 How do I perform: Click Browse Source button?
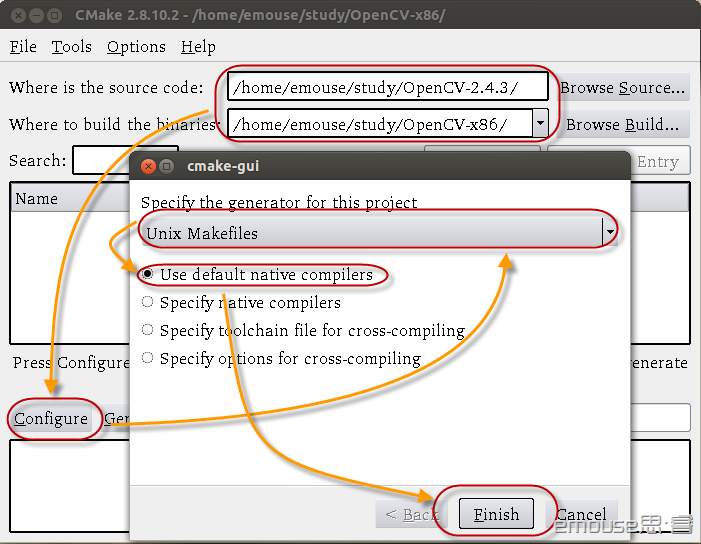tap(623, 87)
